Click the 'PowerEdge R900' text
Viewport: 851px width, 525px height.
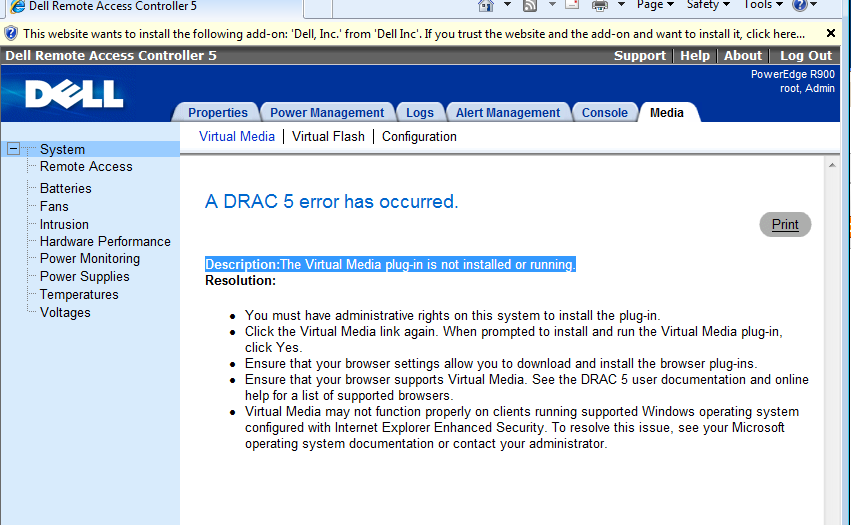(792, 74)
